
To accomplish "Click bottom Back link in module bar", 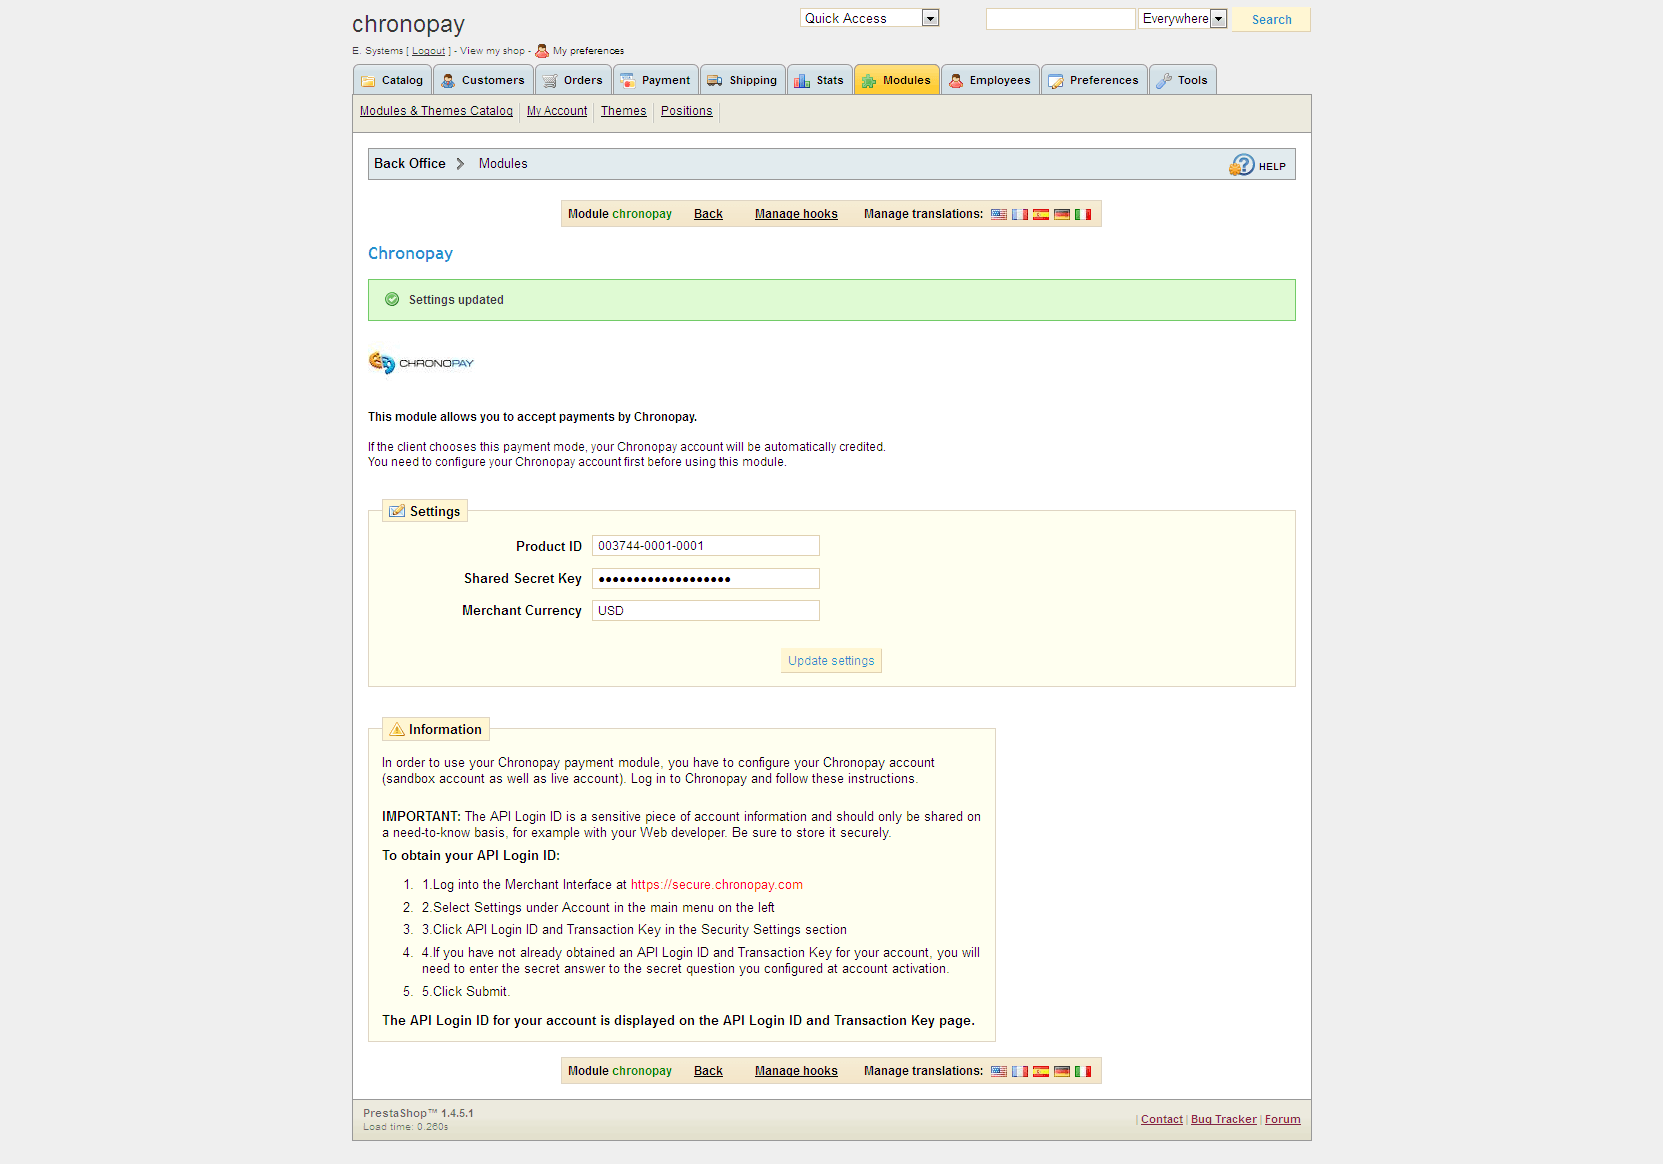I will [x=708, y=1071].
